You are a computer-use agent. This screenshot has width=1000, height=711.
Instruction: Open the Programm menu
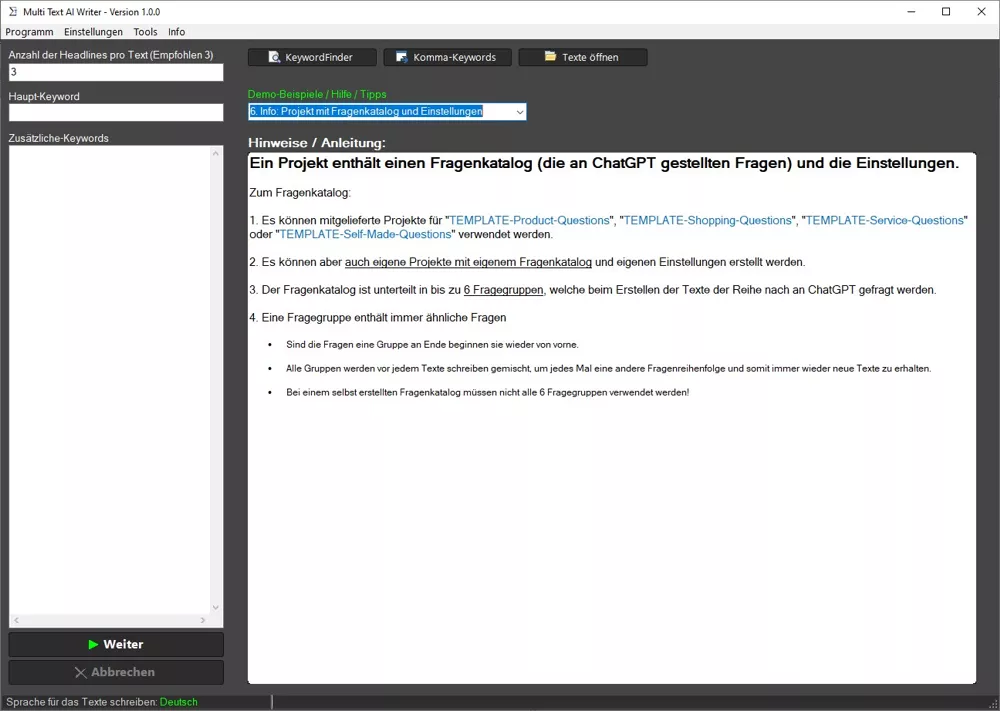coord(29,32)
